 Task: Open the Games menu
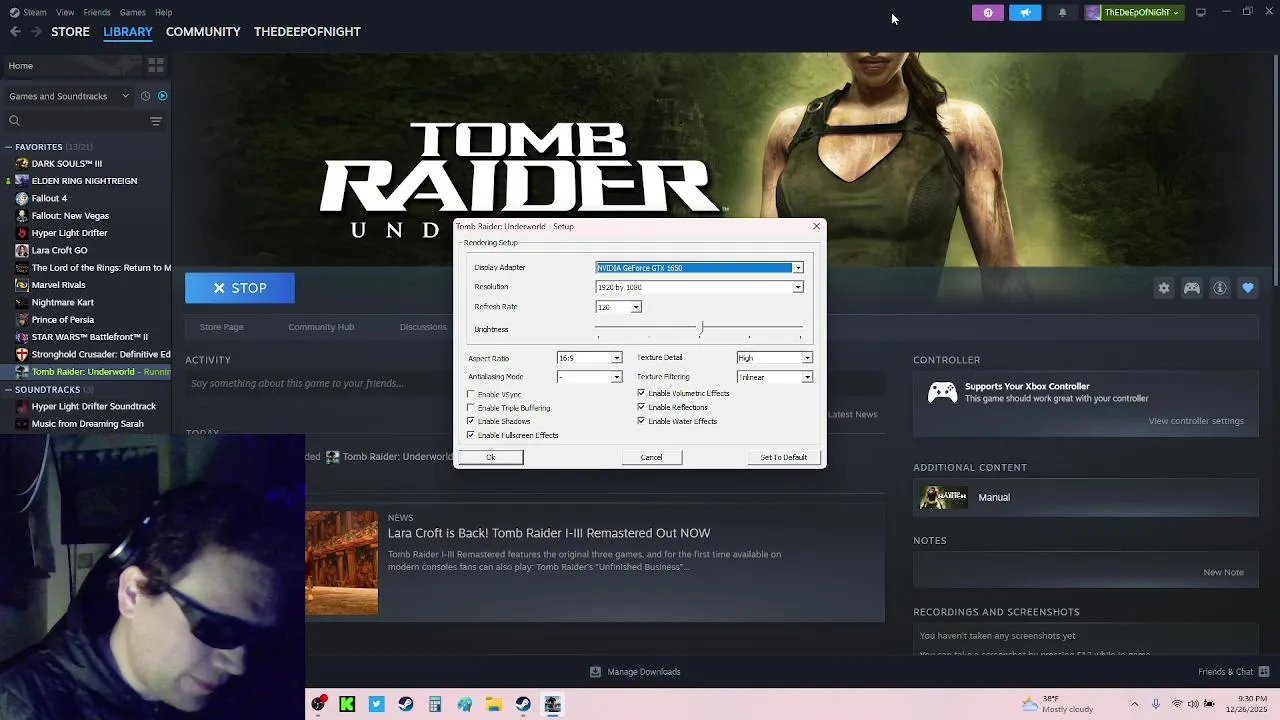click(132, 12)
